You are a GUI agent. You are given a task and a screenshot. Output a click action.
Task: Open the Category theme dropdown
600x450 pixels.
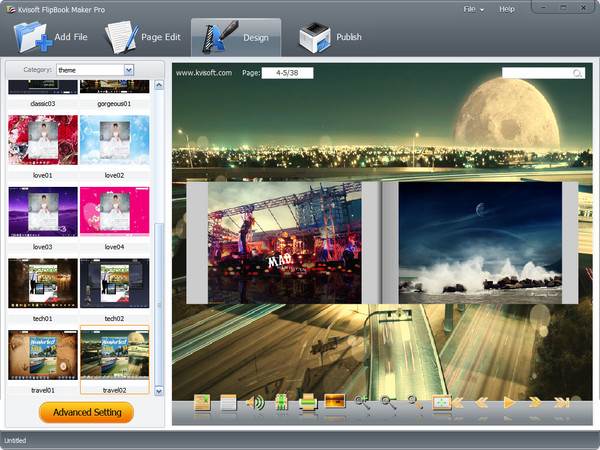pos(129,69)
